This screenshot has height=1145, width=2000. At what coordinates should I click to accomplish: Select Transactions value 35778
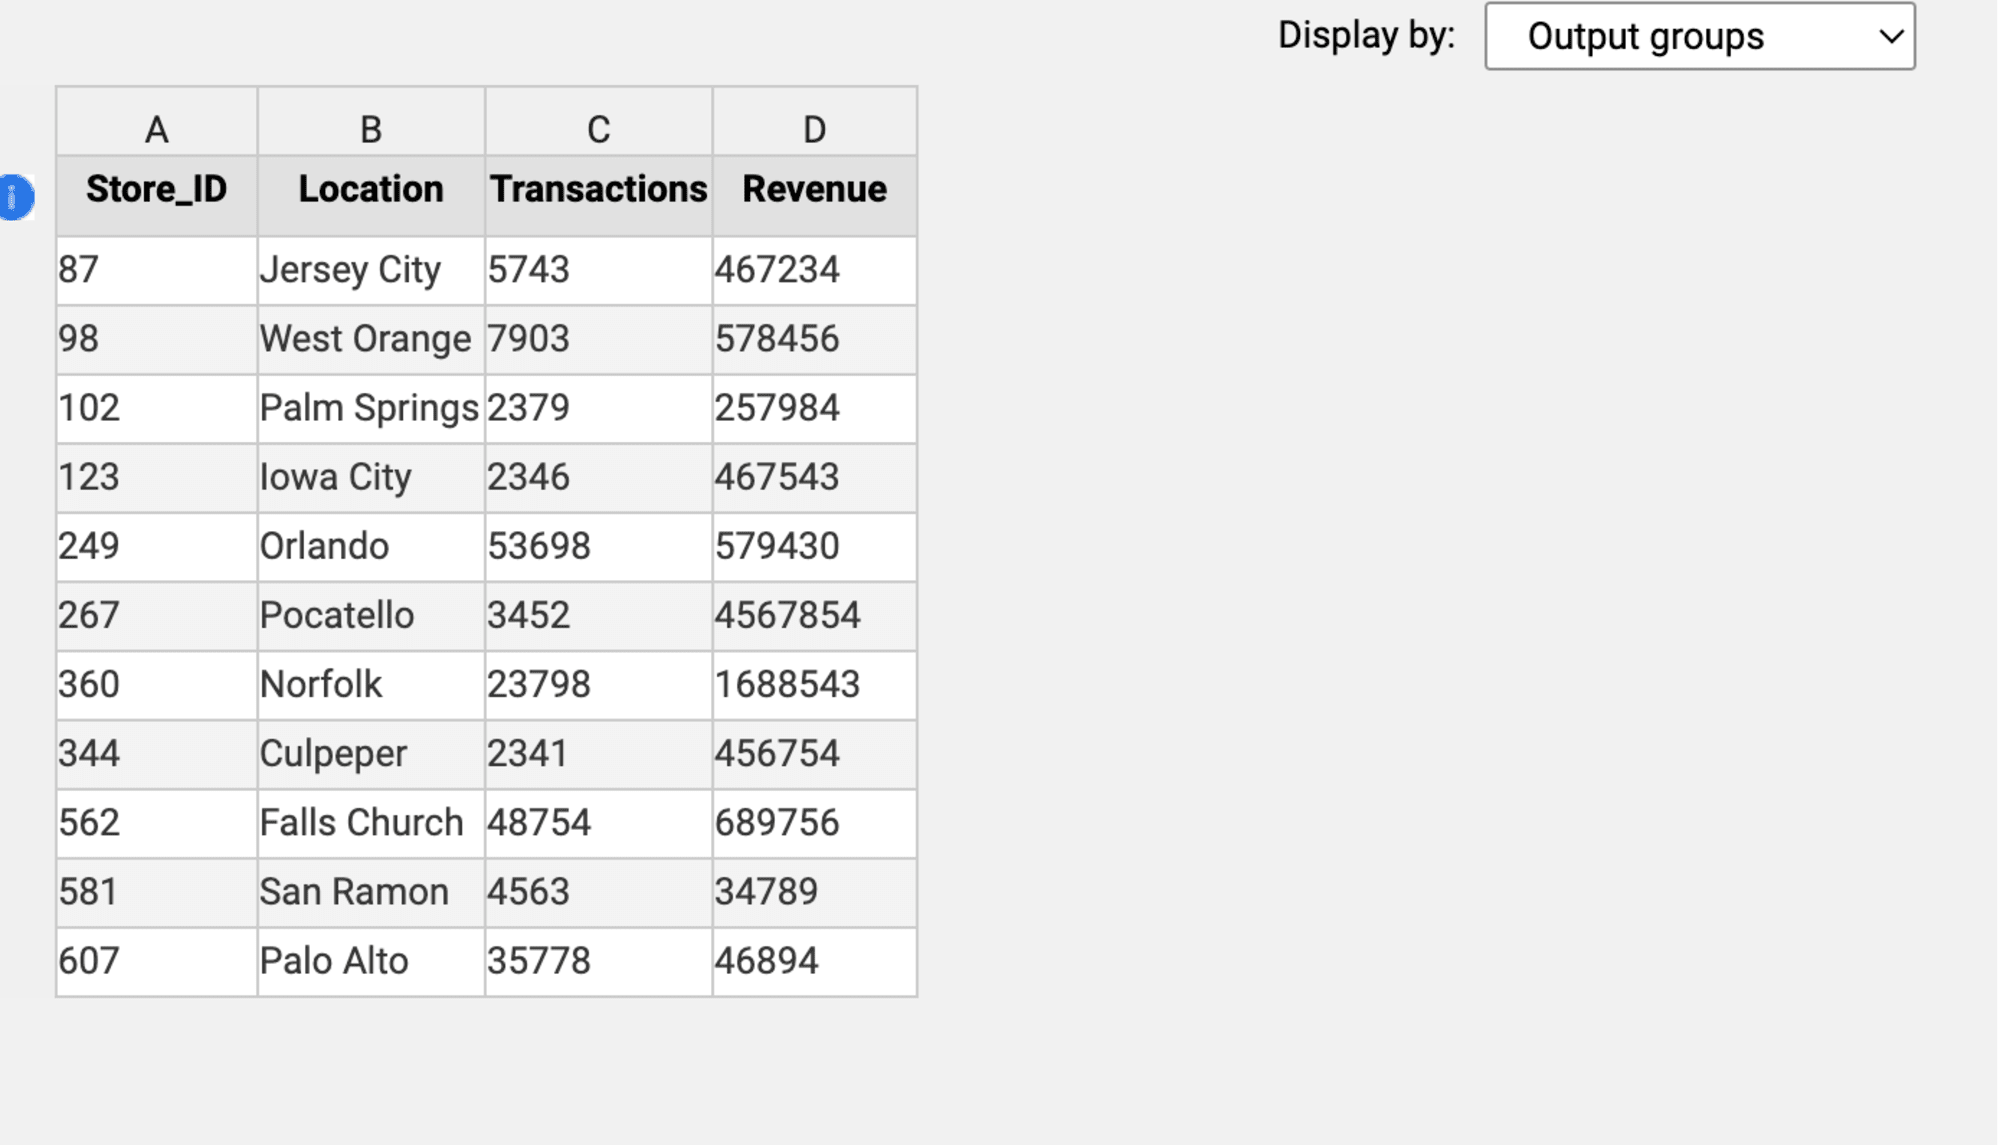(x=599, y=961)
